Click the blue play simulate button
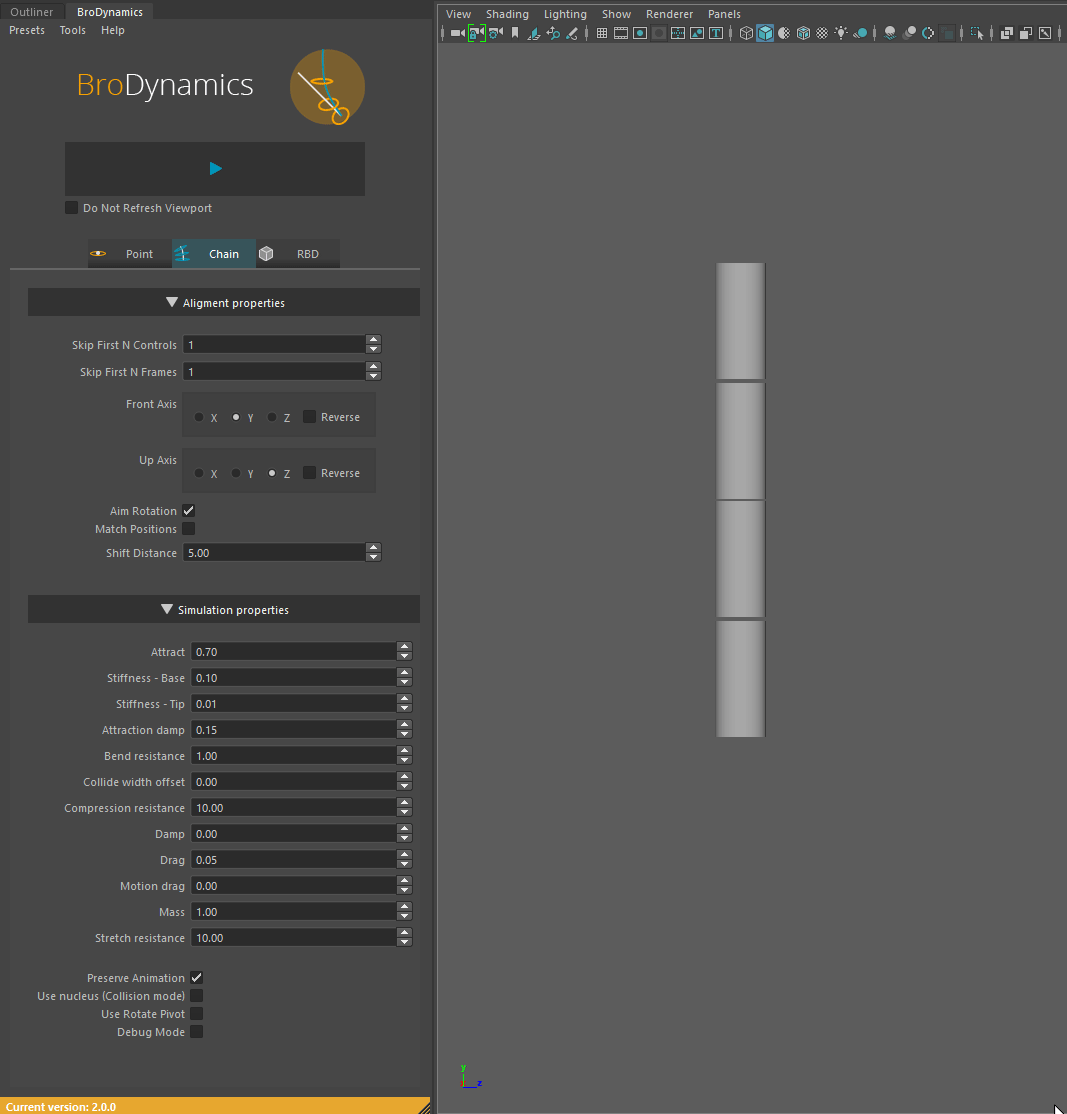This screenshot has width=1067, height=1114. tap(215, 168)
